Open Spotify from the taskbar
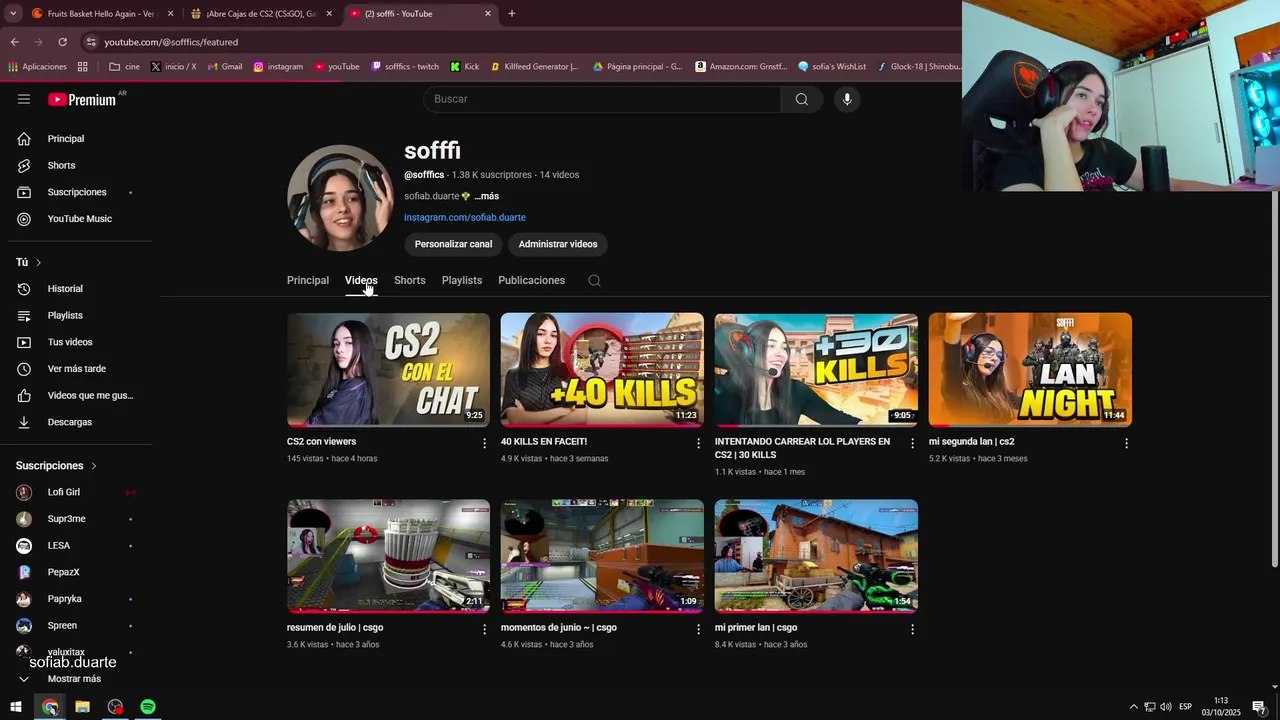Screen dimensions: 1280x720 click(x=148, y=707)
